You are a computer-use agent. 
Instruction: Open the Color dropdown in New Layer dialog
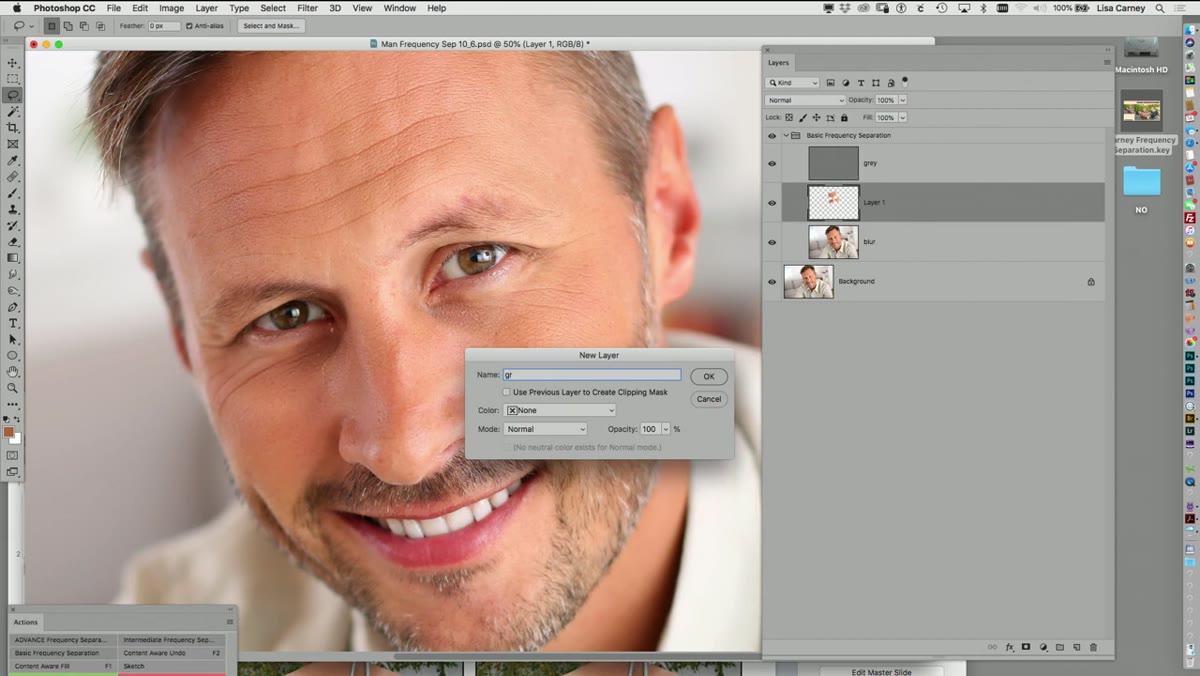point(560,410)
